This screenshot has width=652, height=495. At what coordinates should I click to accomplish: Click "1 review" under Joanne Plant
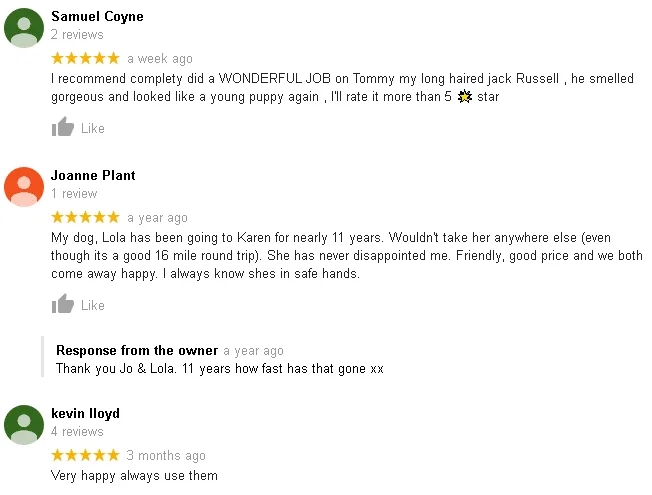[74, 194]
